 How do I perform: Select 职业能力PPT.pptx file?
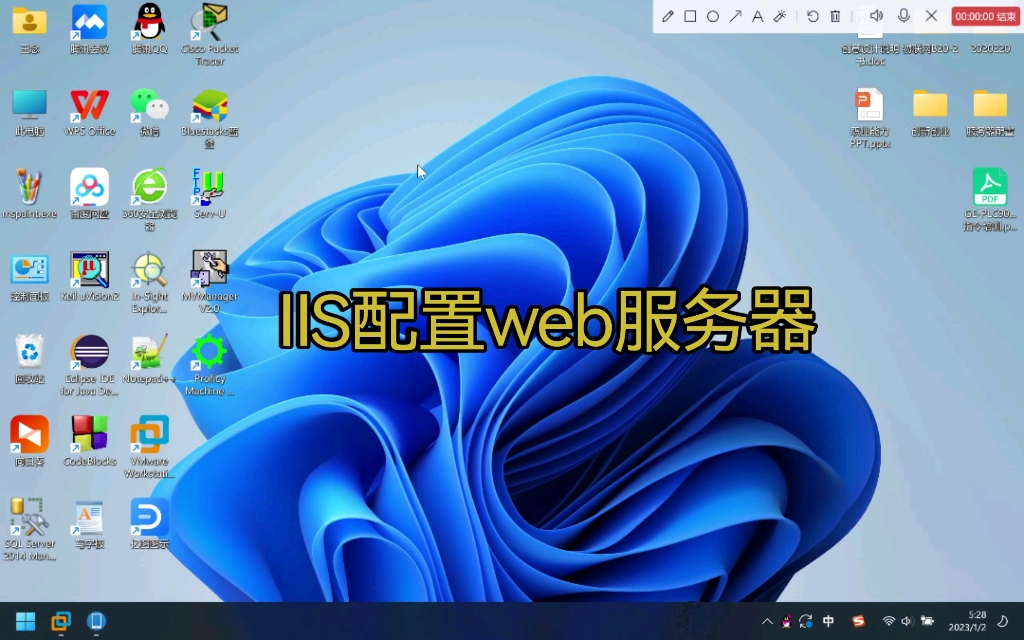click(x=870, y=118)
